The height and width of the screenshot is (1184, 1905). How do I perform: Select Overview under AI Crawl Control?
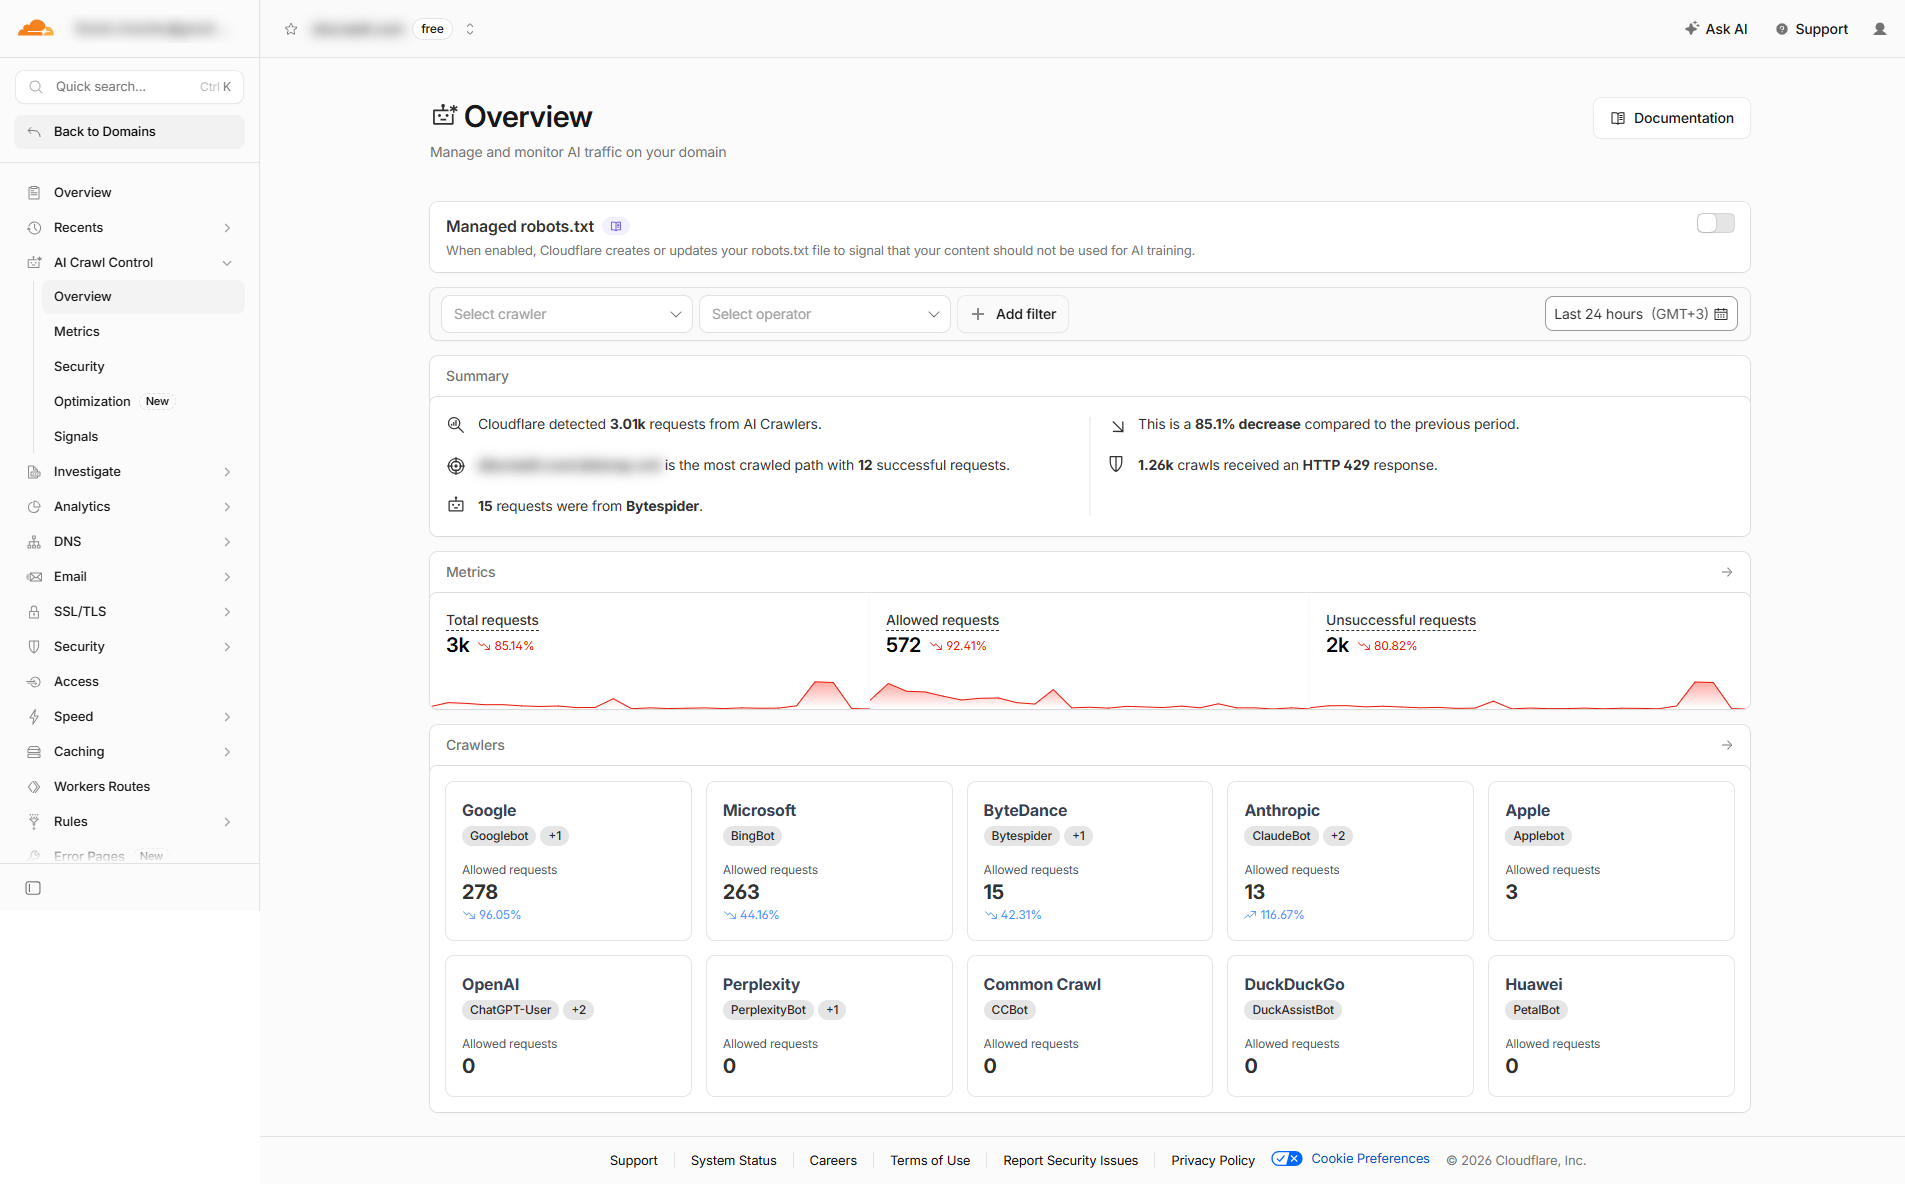pos(143,297)
